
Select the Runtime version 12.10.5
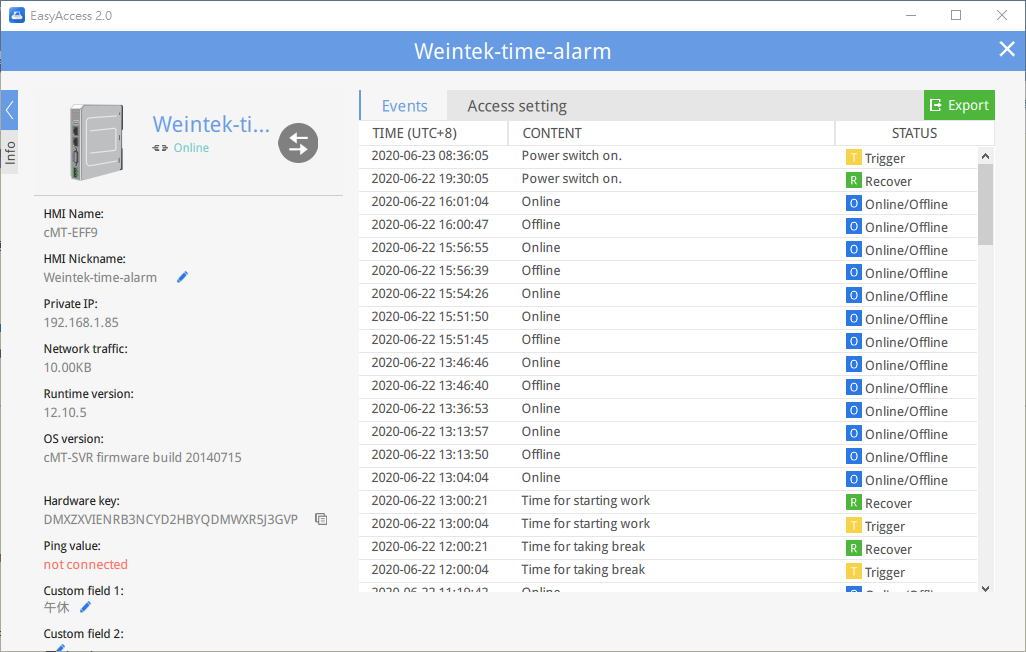(x=65, y=413)
